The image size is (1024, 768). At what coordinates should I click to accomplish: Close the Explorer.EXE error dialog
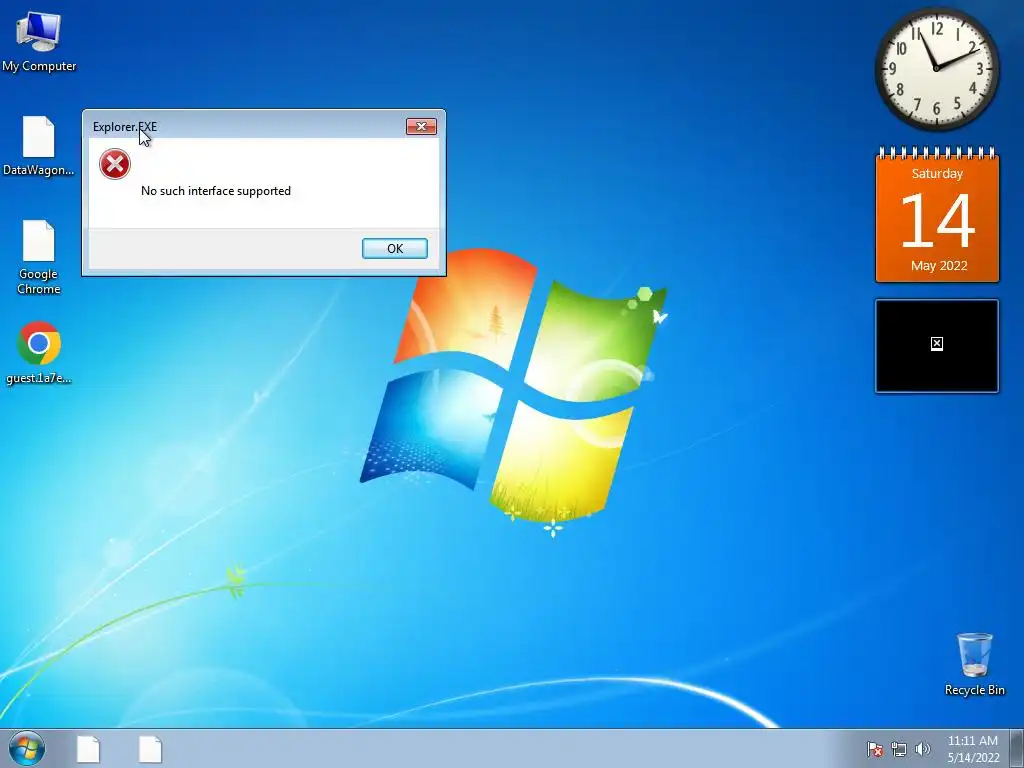click(x=421, y=127)
